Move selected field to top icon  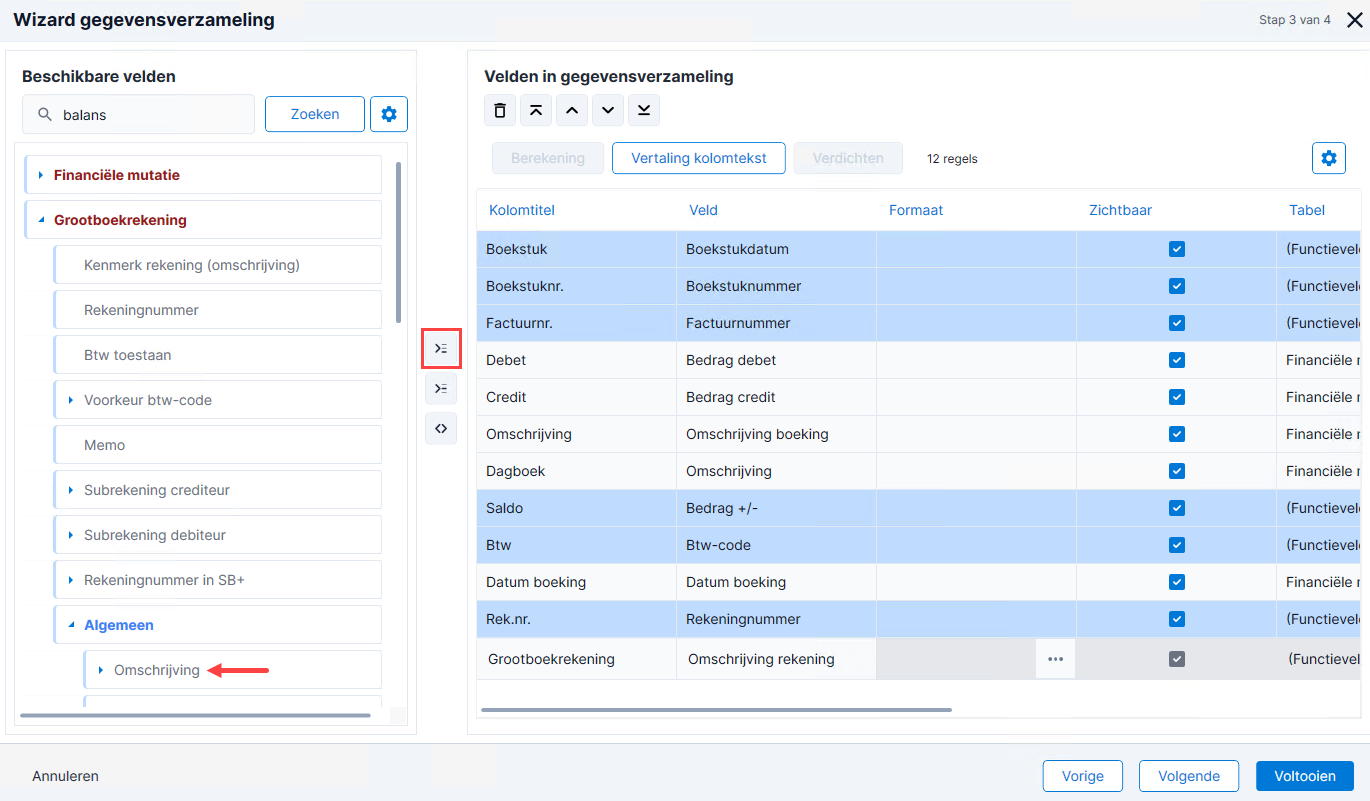pos(536,110)
